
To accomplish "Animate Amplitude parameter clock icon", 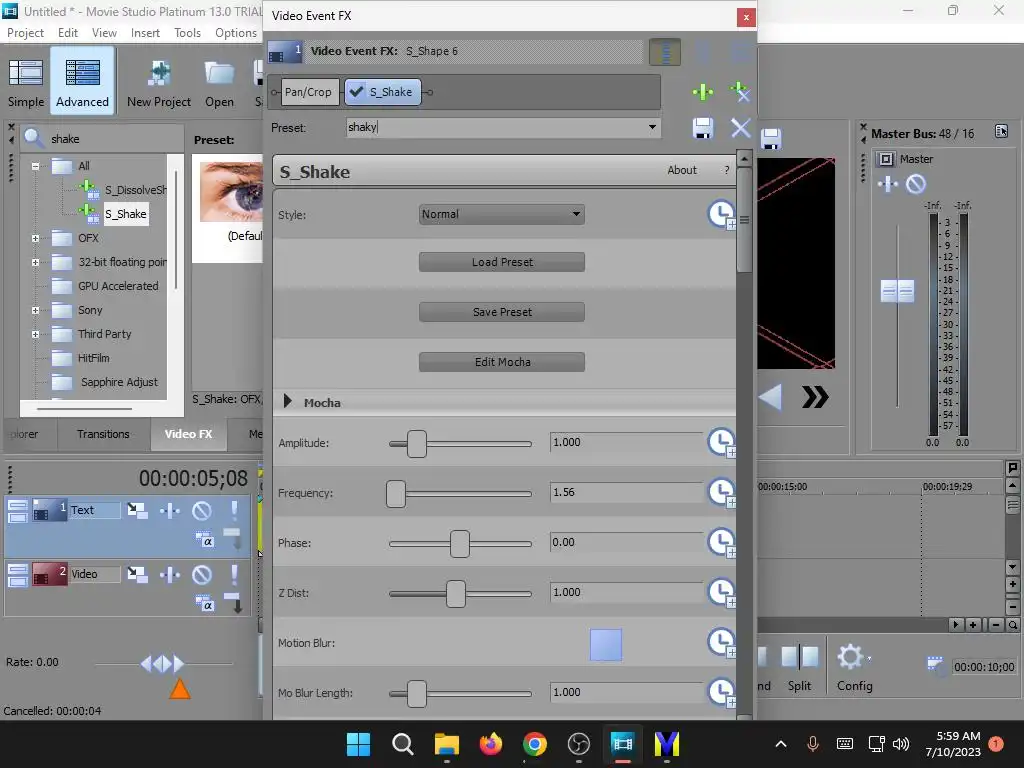I will click(722, 443).
